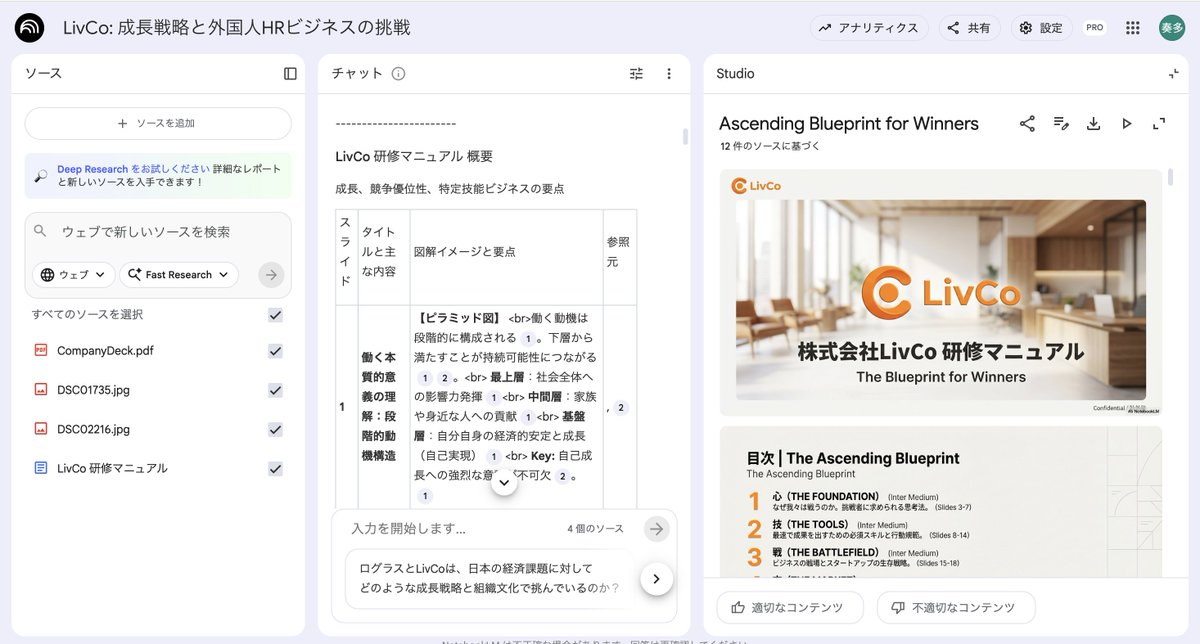Click the ソースを追加 button
Image resolution: width=1200 pixels, height=644 pixels.
pyautogui.click(x=156, y=122)
